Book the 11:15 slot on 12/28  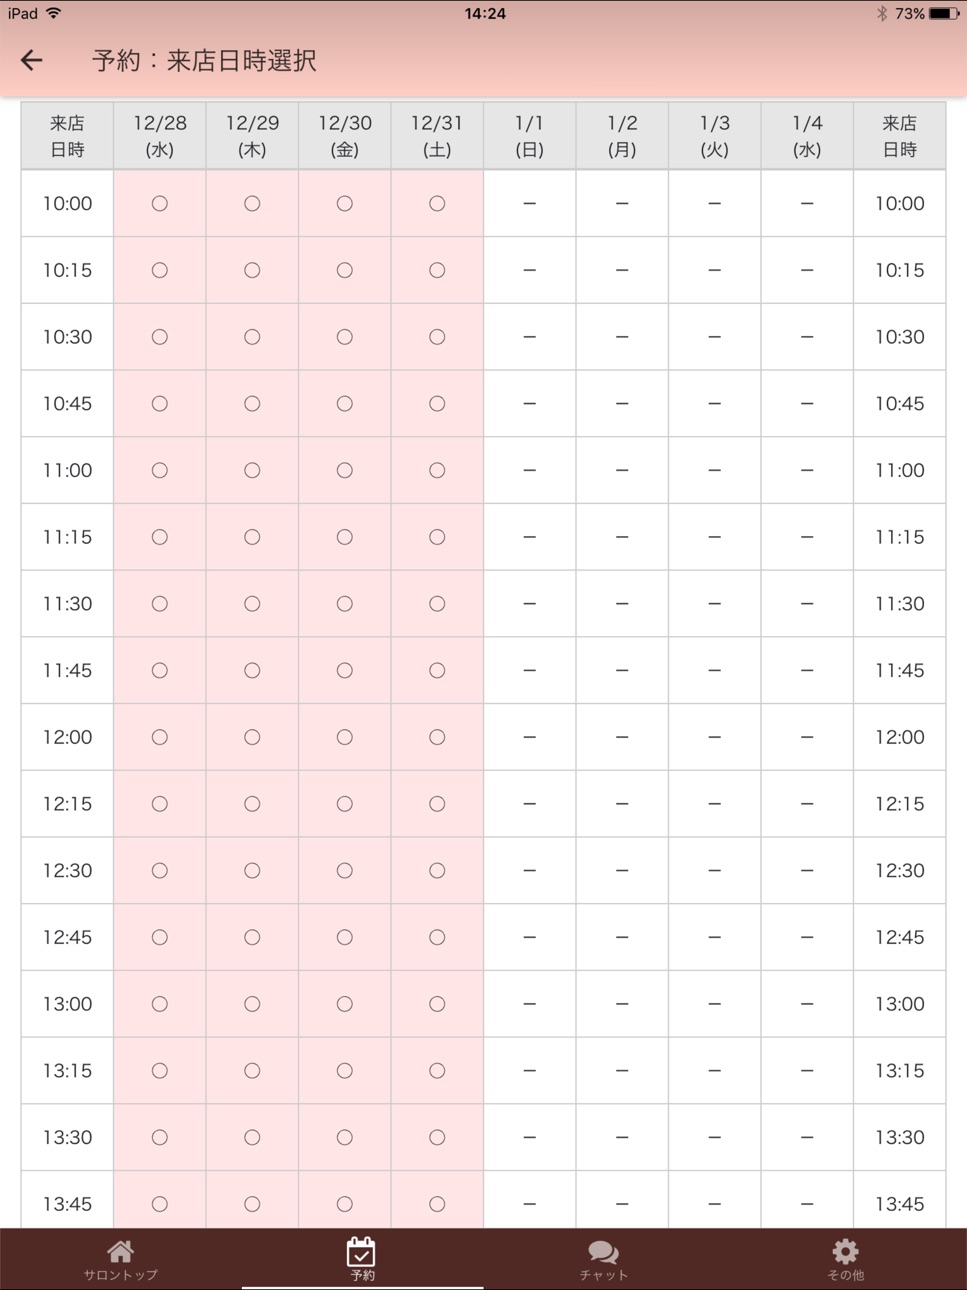[x=160, y=537]
